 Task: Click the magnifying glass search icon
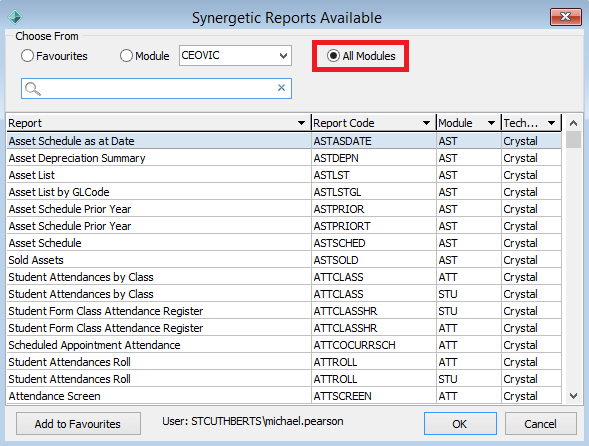click(33, 89)
